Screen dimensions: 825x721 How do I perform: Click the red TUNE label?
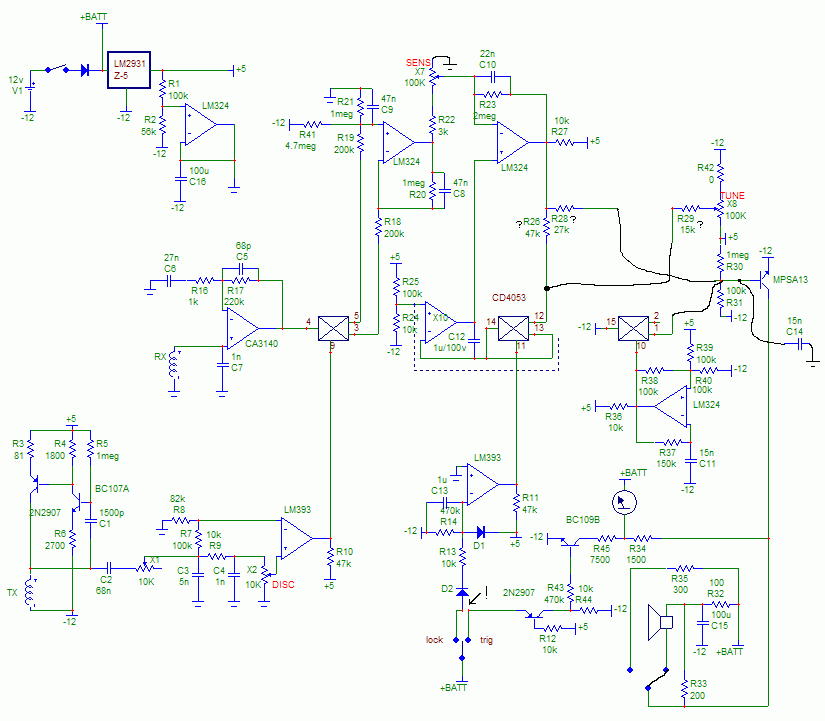732,195
